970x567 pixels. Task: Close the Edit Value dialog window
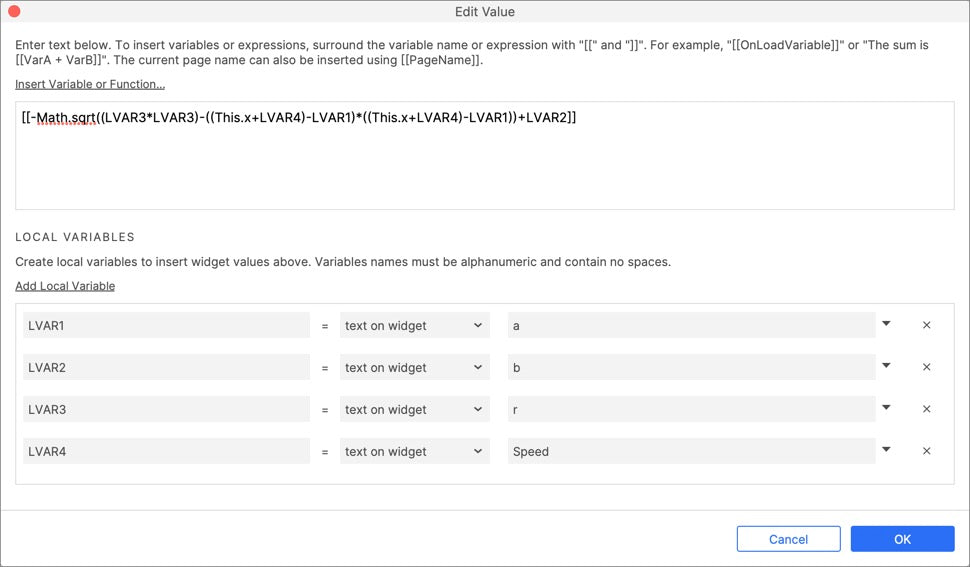tap(15, 12)
